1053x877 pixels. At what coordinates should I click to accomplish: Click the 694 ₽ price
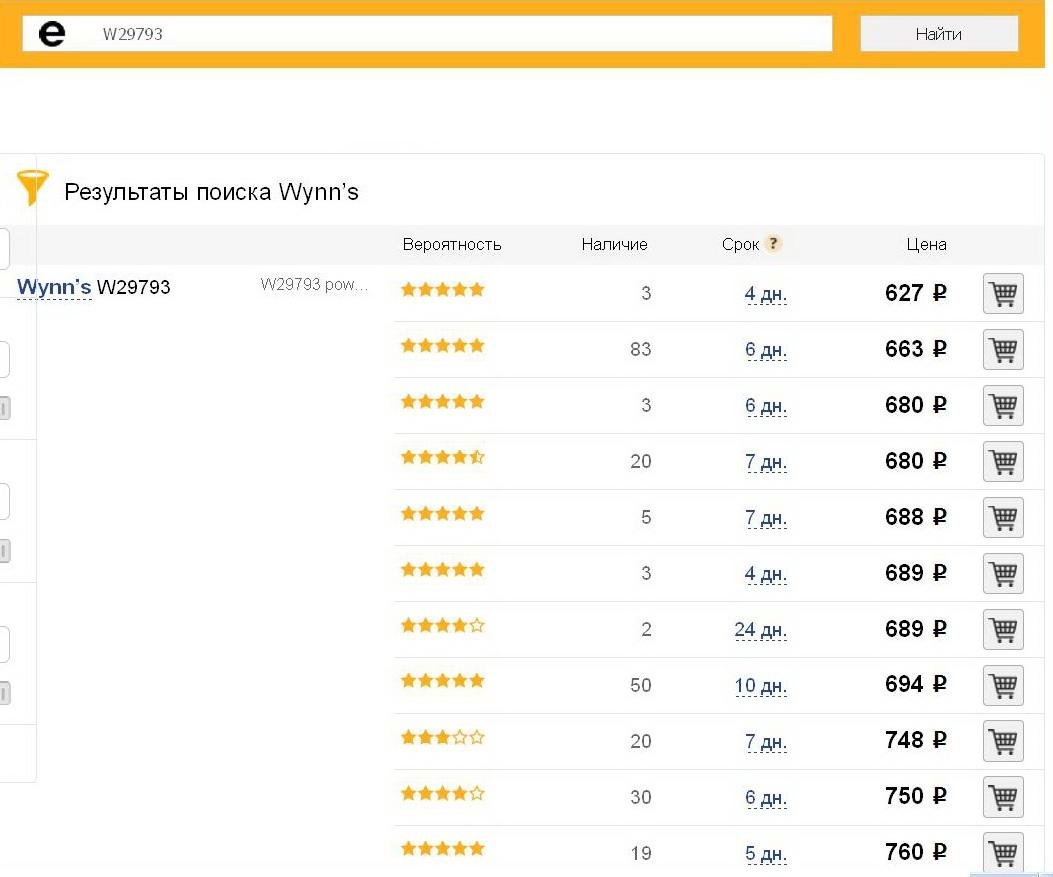915,684
